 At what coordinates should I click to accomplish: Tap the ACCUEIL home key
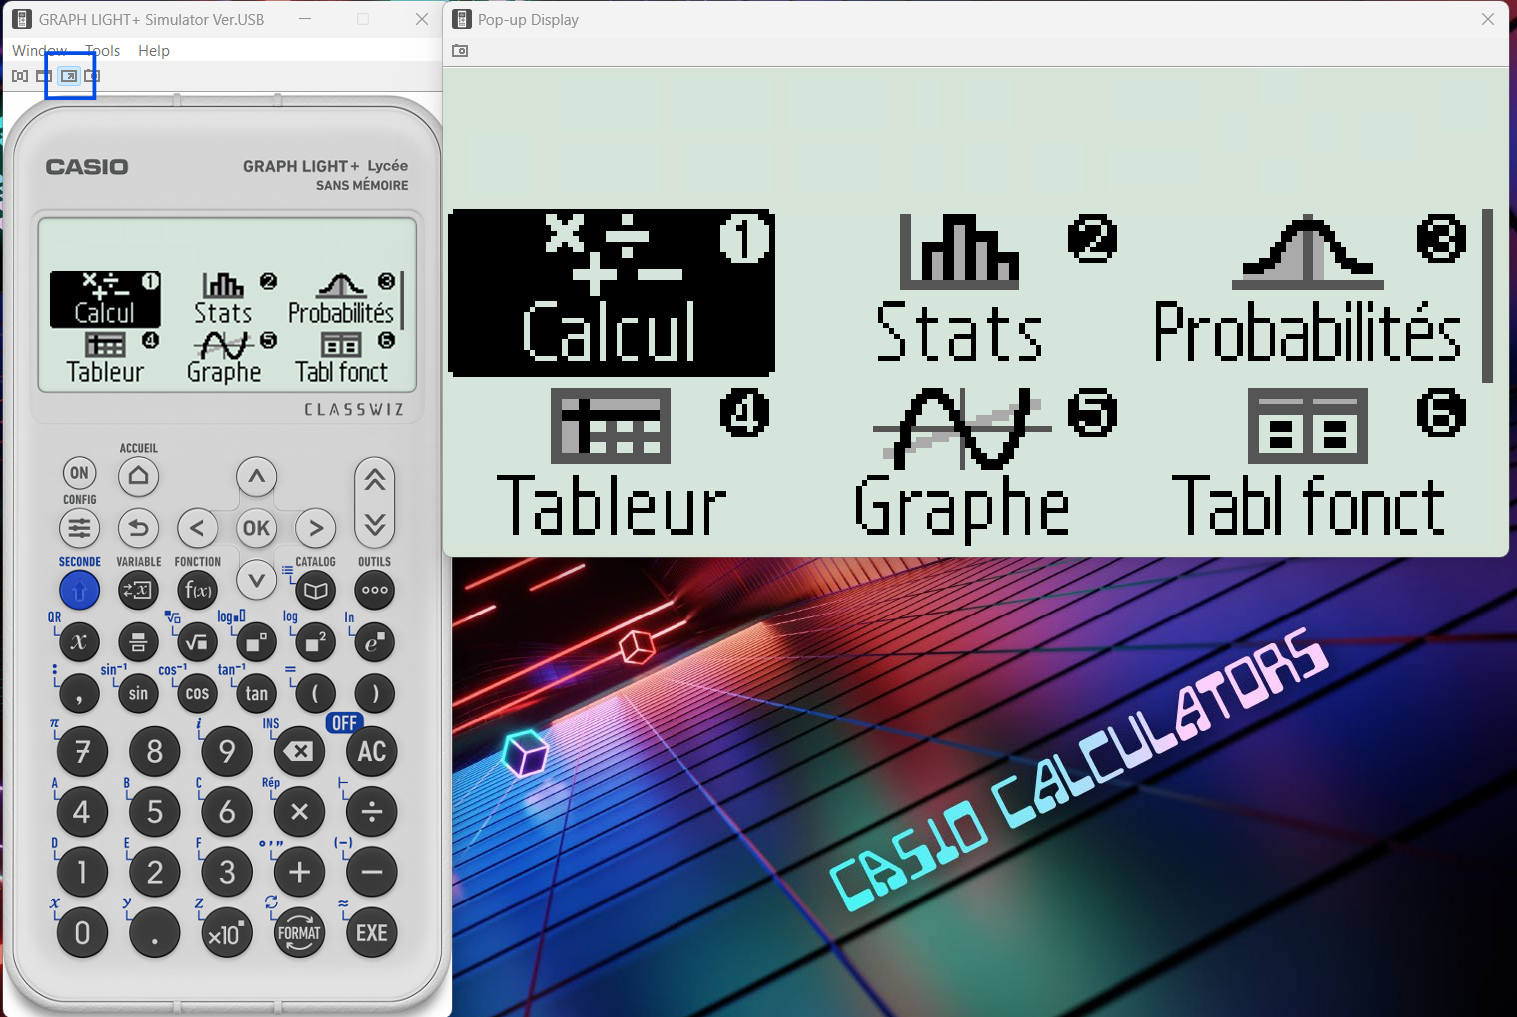pyautogui.click(x=138, y=476)
